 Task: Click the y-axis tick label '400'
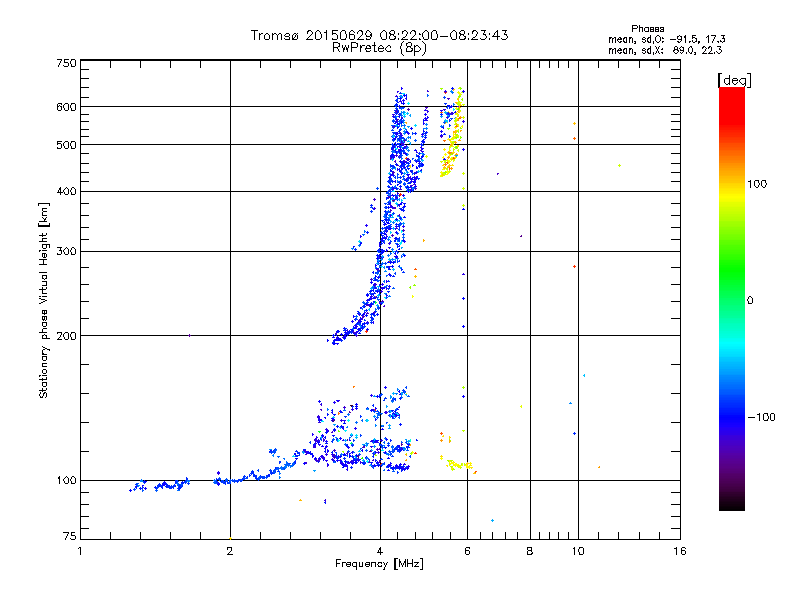click(x=66, y=192)
